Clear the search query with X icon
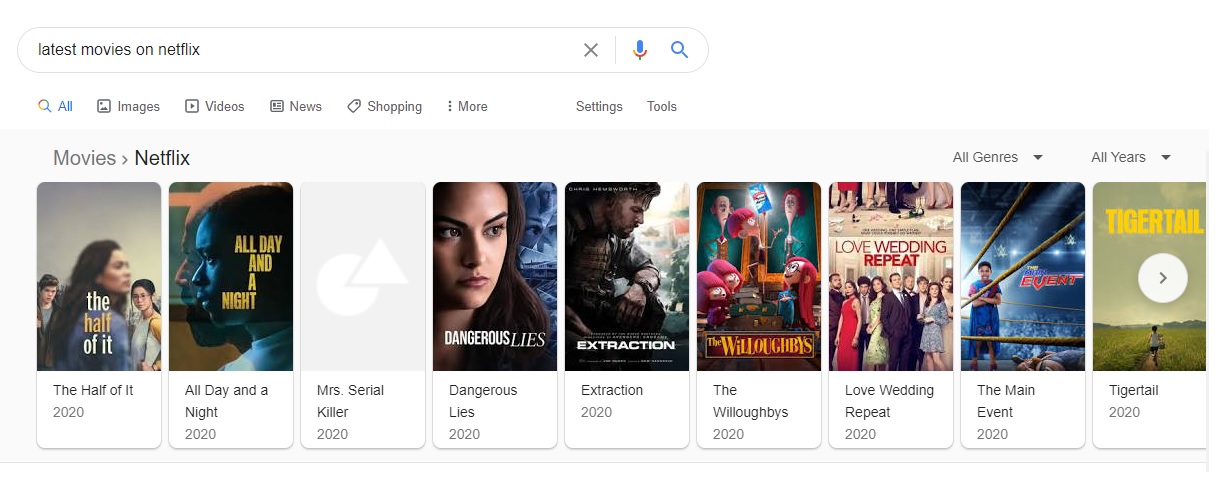Screen dimensions: 1220x481 click(591, 50)
